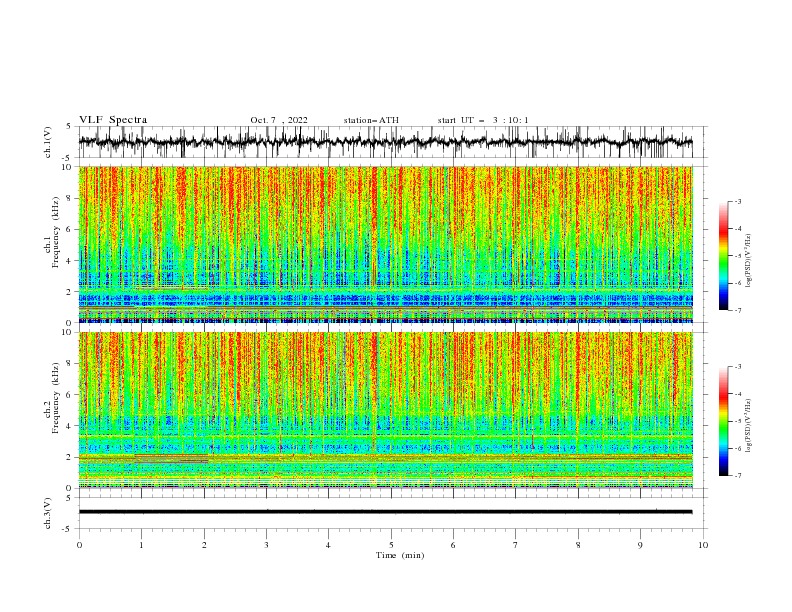Click the log(PSD) label beside the ch.2 colorbar
Viewport: 792px width, 612px height.
(748, 425)
